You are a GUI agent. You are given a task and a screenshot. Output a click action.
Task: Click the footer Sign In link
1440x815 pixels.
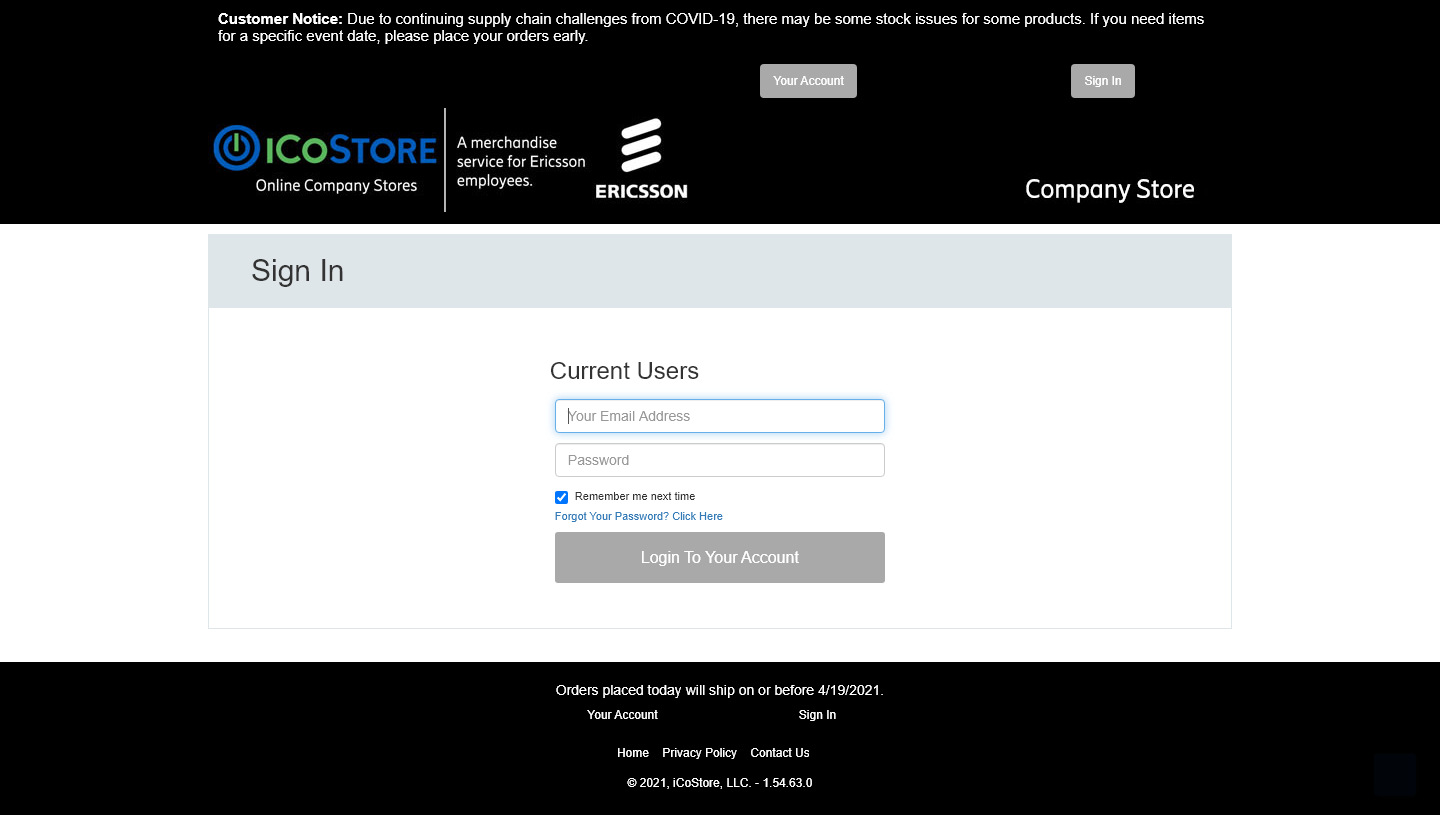(817, 715)
